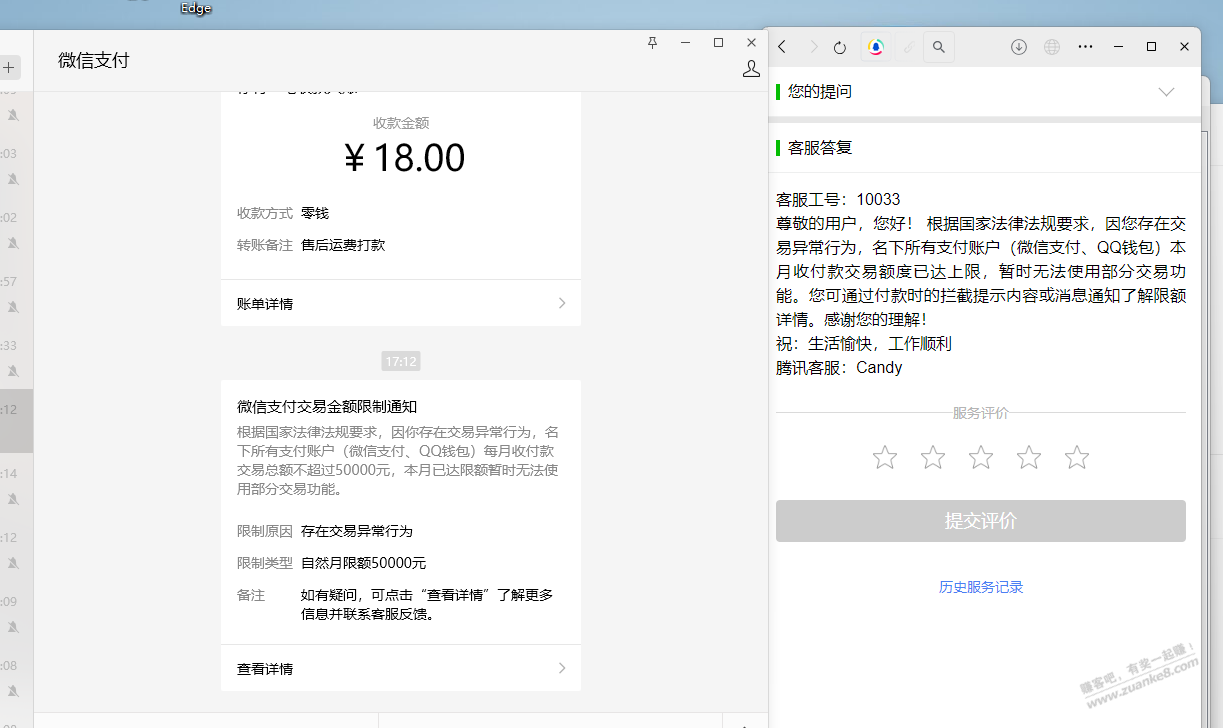Go forward in the customer service browser window

tap(813, 47)
